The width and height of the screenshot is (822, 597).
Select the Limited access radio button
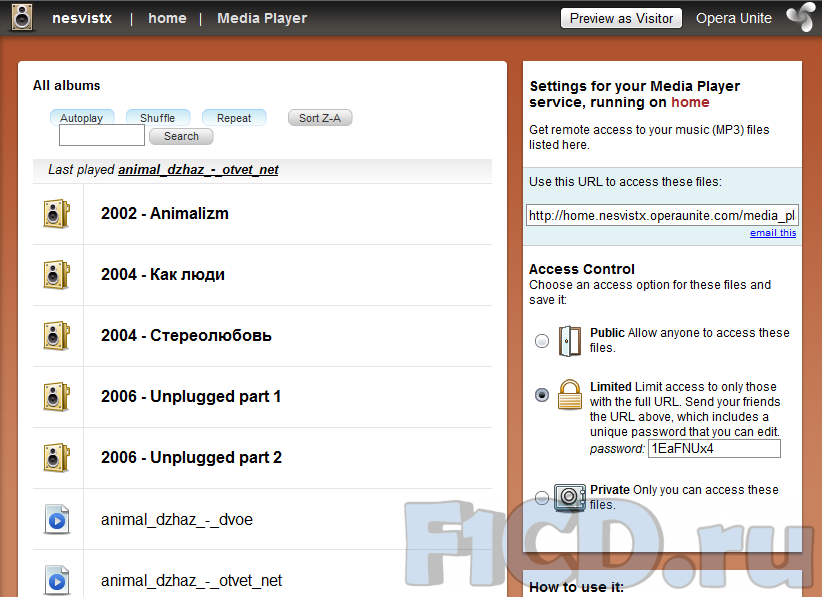(542, 395)
